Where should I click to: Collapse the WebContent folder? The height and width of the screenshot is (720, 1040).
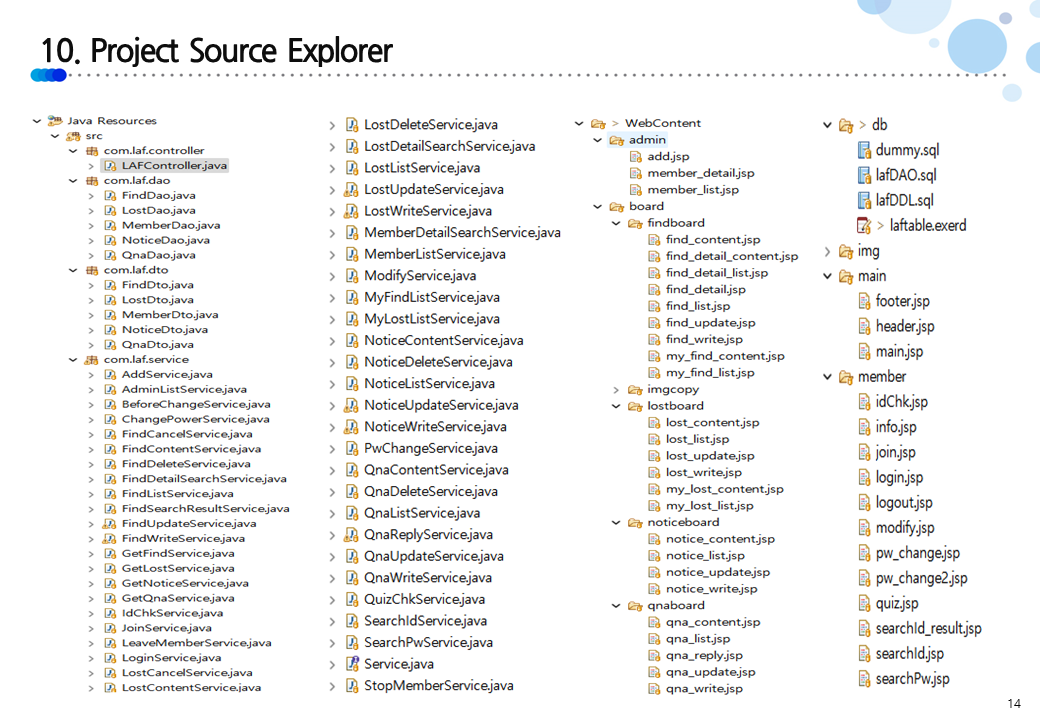point(579,123)
